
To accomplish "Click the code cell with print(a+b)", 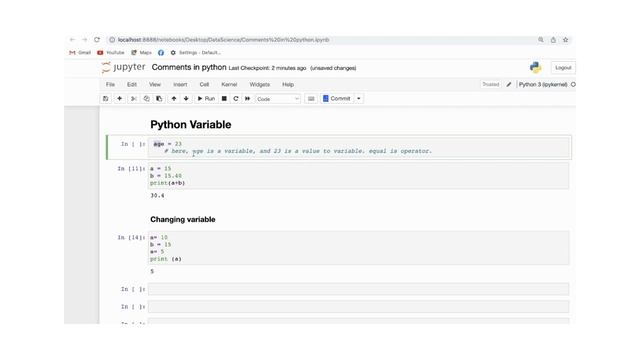I will click(358, 176).
